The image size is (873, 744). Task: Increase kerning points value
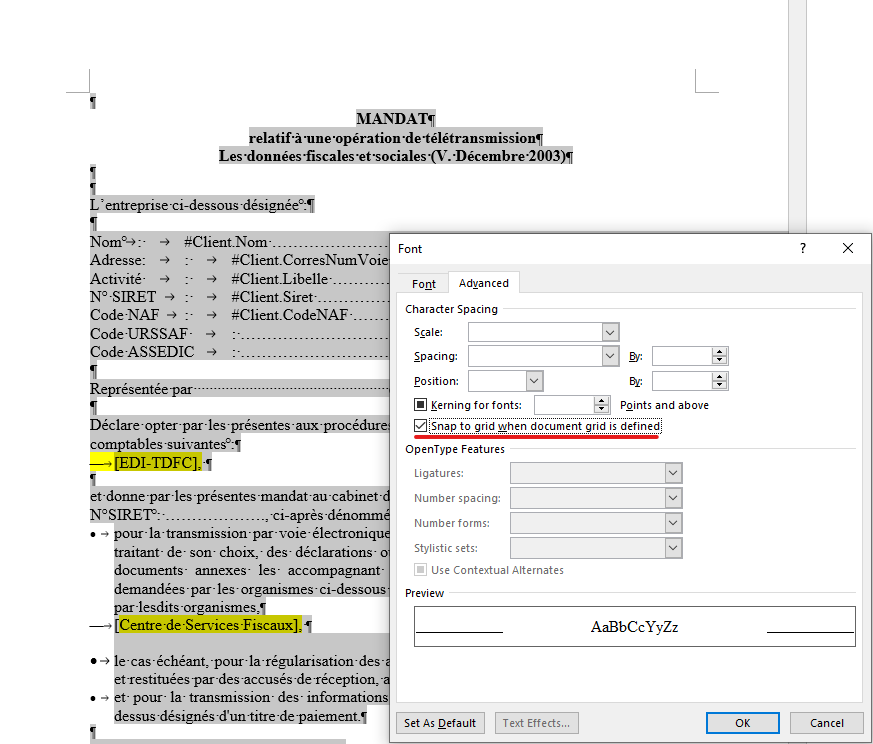click(x=601, y=401)
